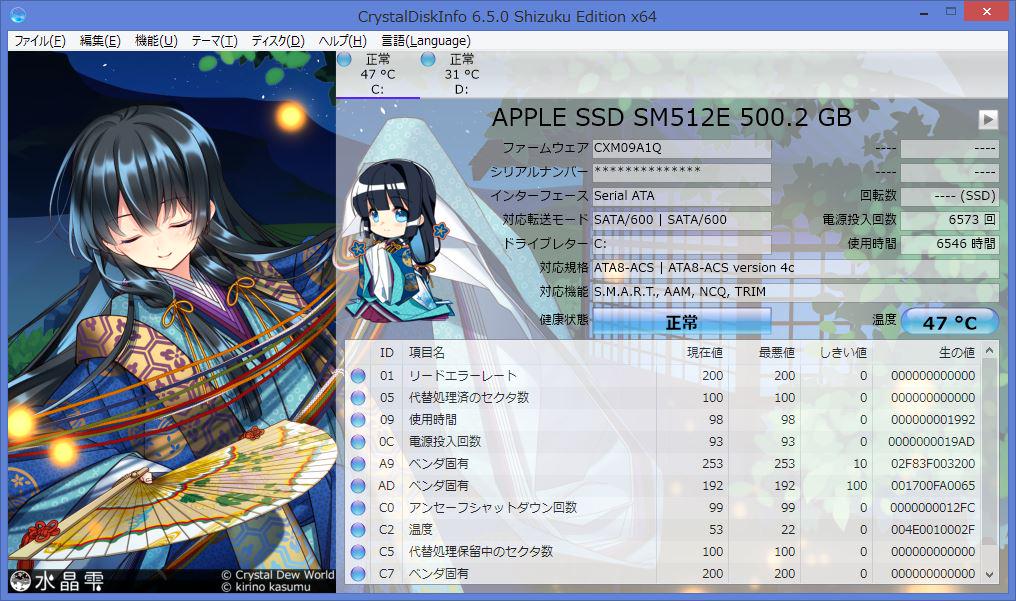Open the 機能(U) menu
The image size is (1016, 601).
point(155,41)
